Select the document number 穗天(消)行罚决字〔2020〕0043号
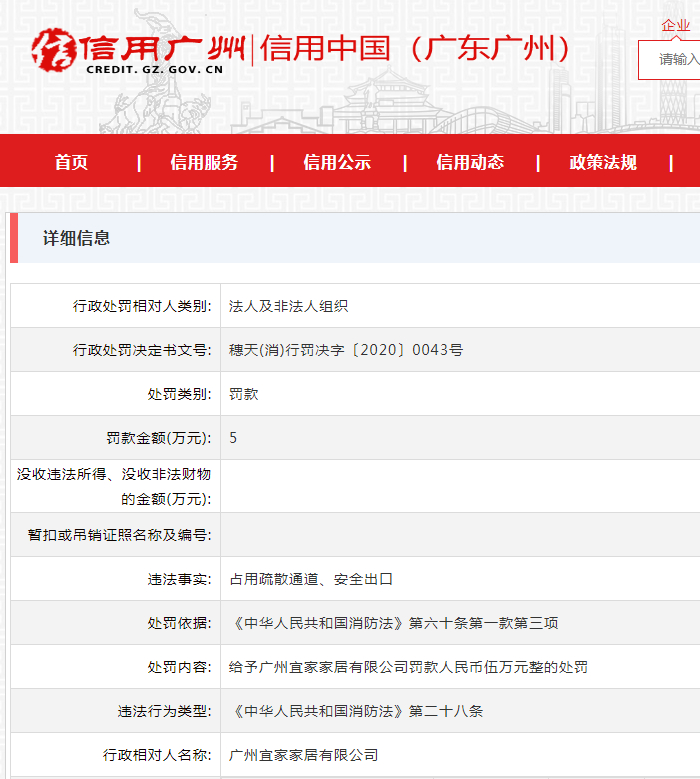This screenshot has height=779, width=700. 346,350
